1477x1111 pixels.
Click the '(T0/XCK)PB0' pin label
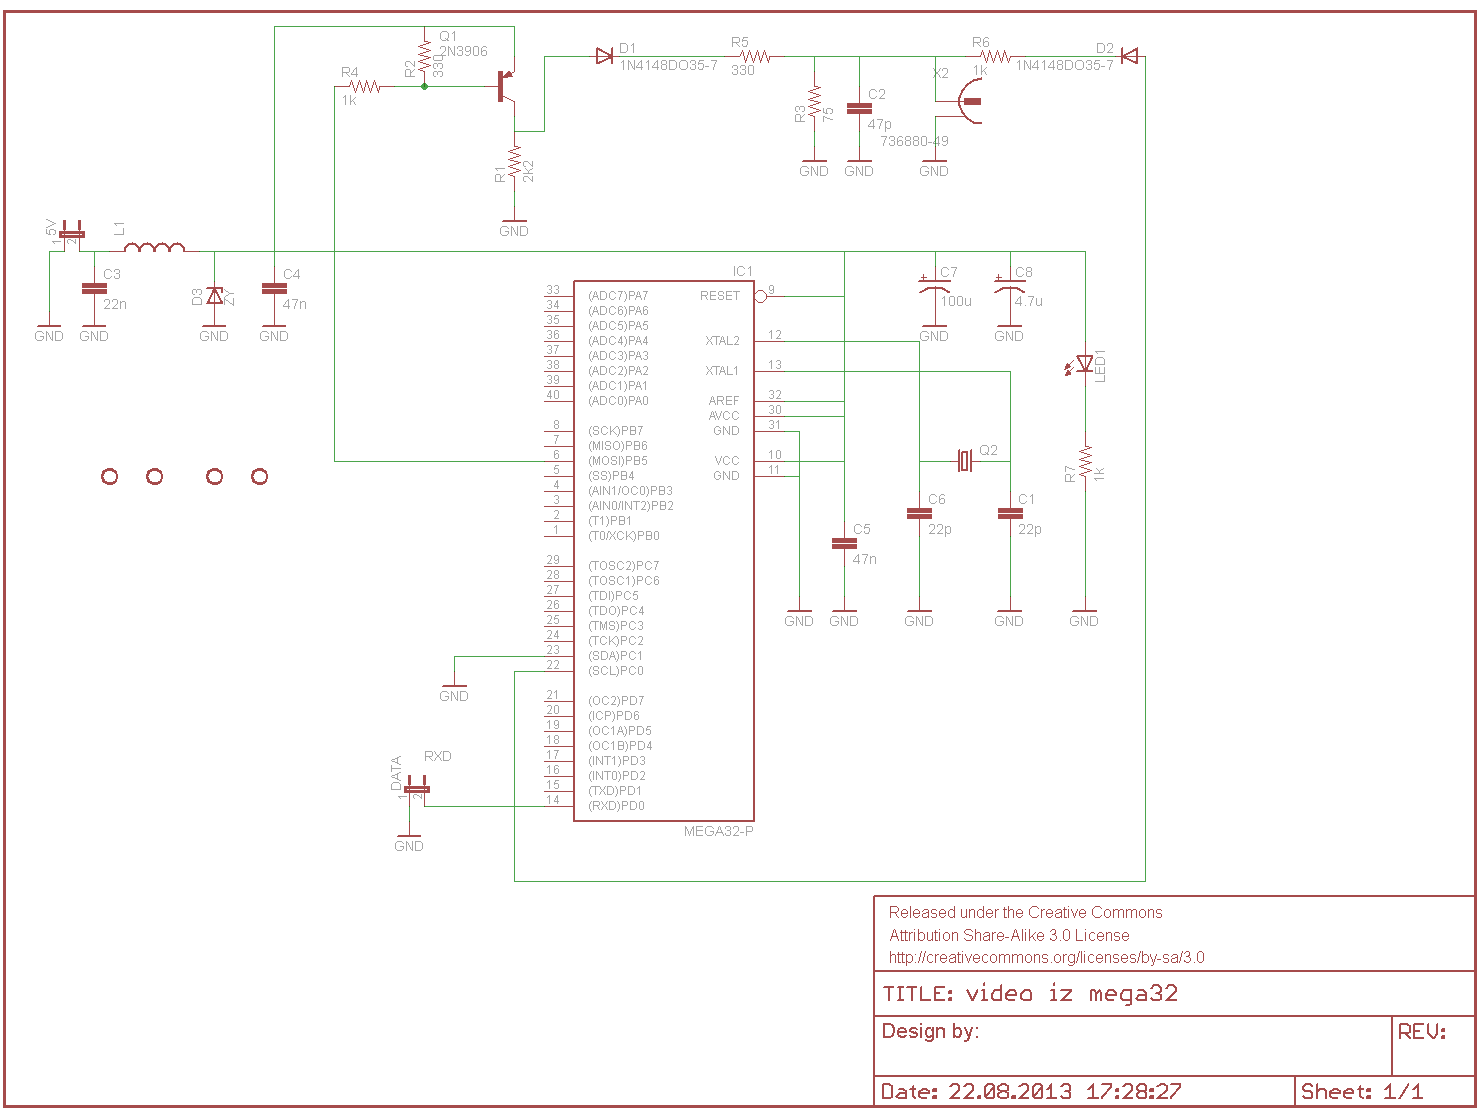pyautogui.click(x=624, y=536)
